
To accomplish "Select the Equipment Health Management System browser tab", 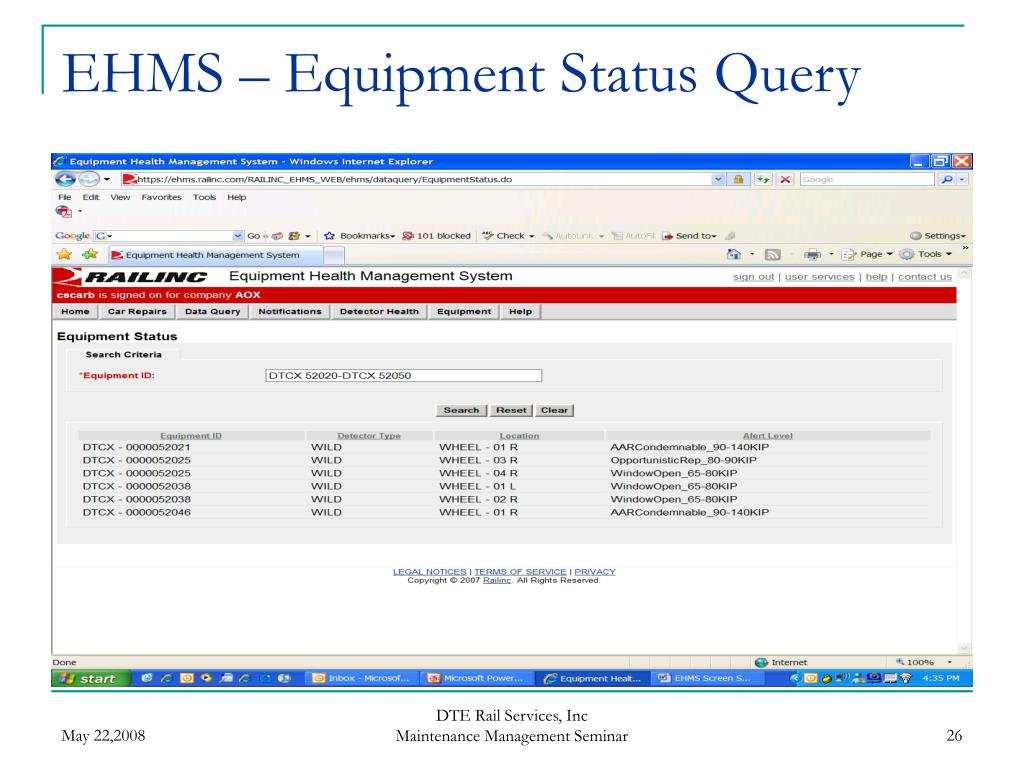I will click(x=214, y=255).
